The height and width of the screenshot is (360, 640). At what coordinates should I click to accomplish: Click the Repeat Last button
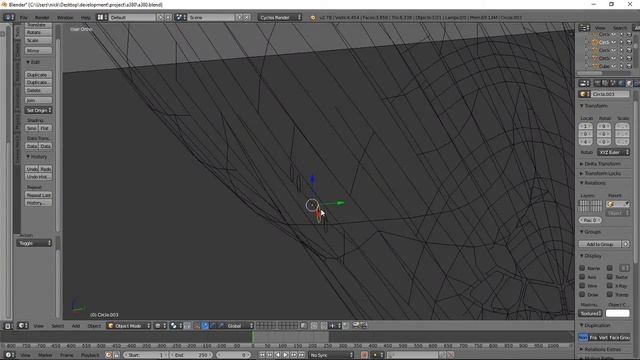click(38, 195)
